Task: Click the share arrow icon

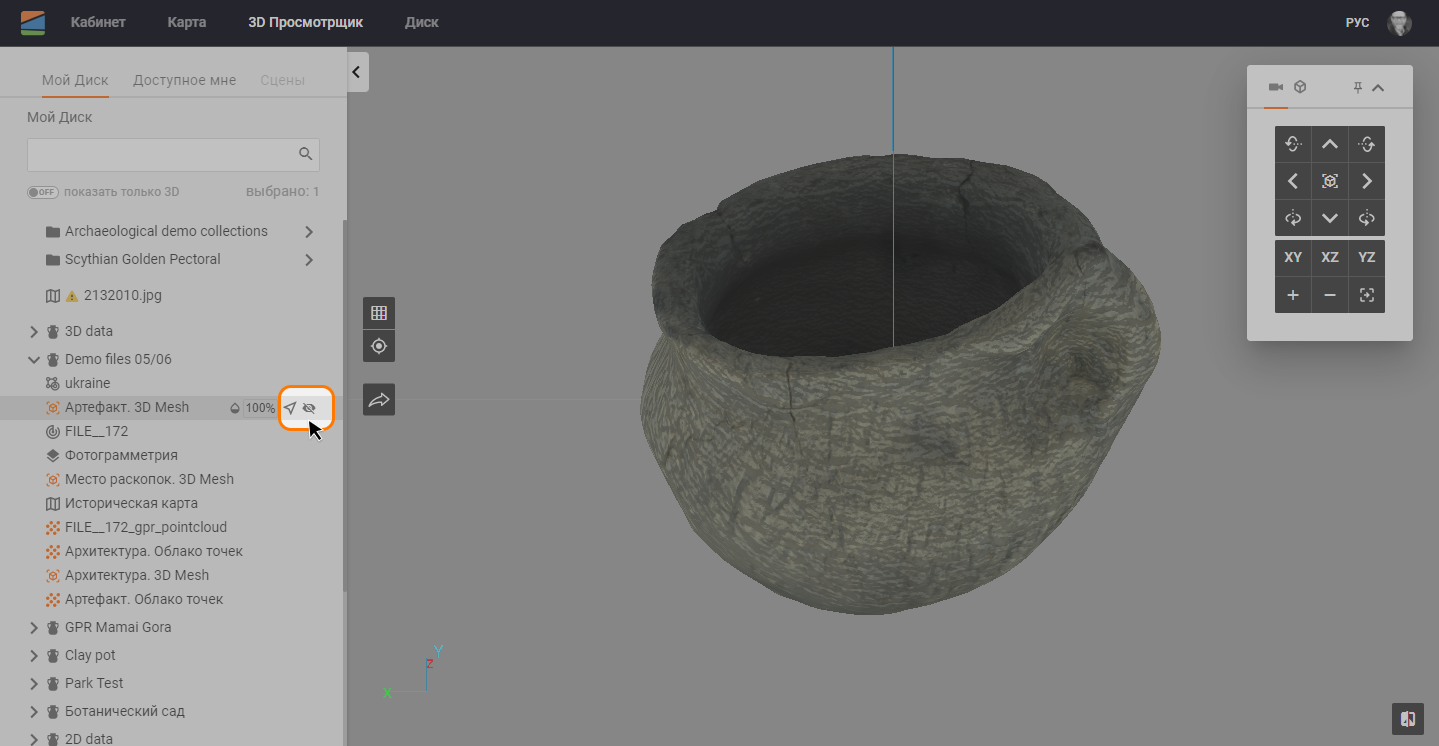Action: tap(379, 400)
